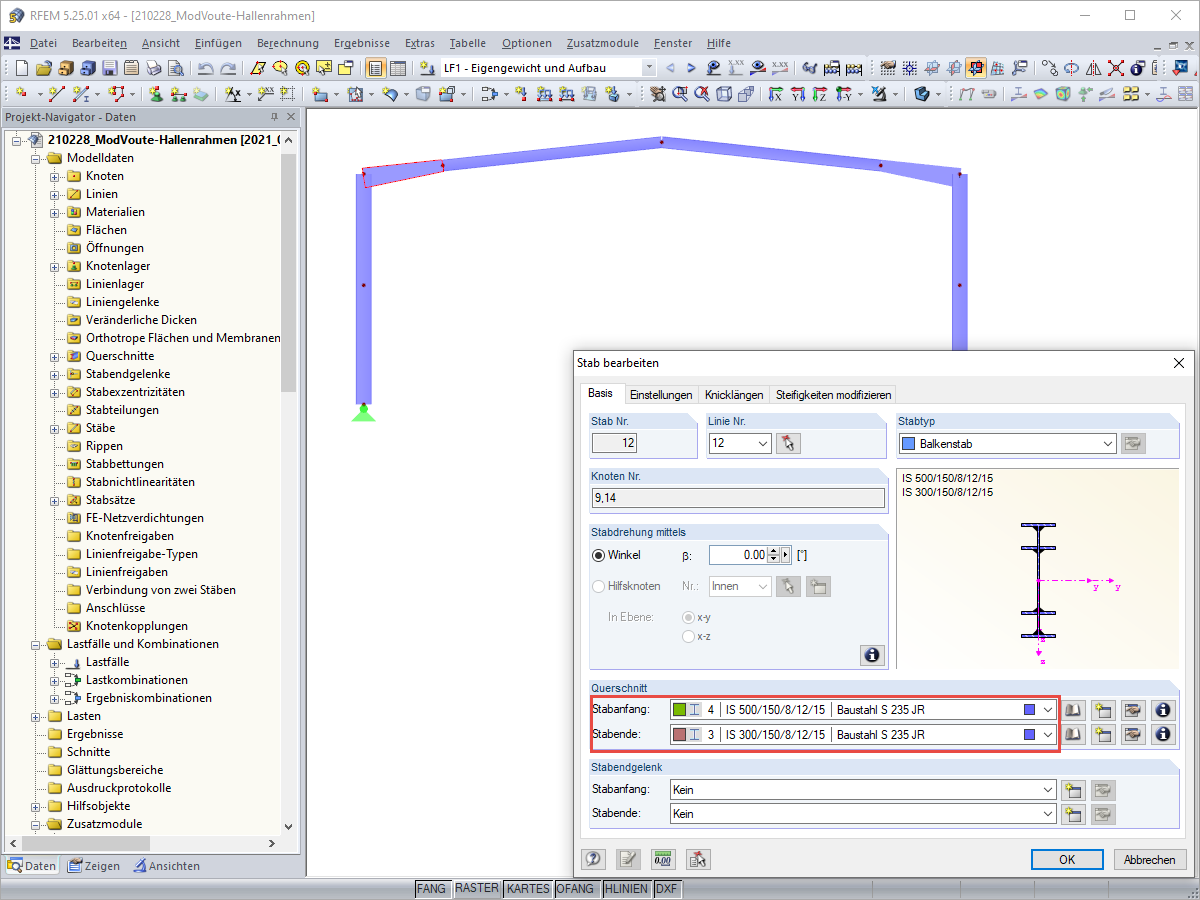Viewport: 1200px width, 900px height.
Task: Open the Datei menu
Action: point(43,43)
